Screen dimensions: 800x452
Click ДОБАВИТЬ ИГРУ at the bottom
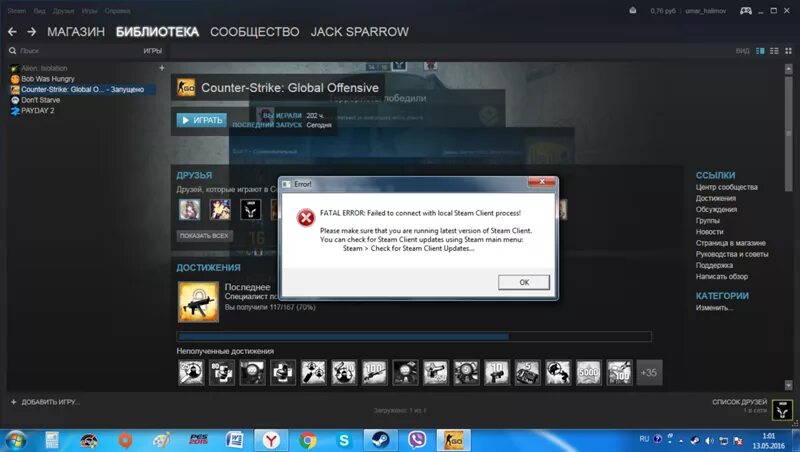[46, 402]
